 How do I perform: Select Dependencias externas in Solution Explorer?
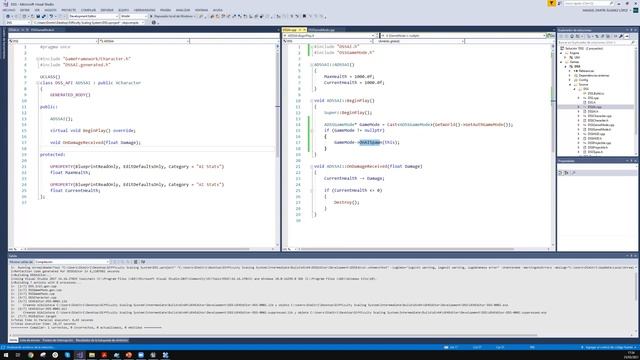point(593,76)
